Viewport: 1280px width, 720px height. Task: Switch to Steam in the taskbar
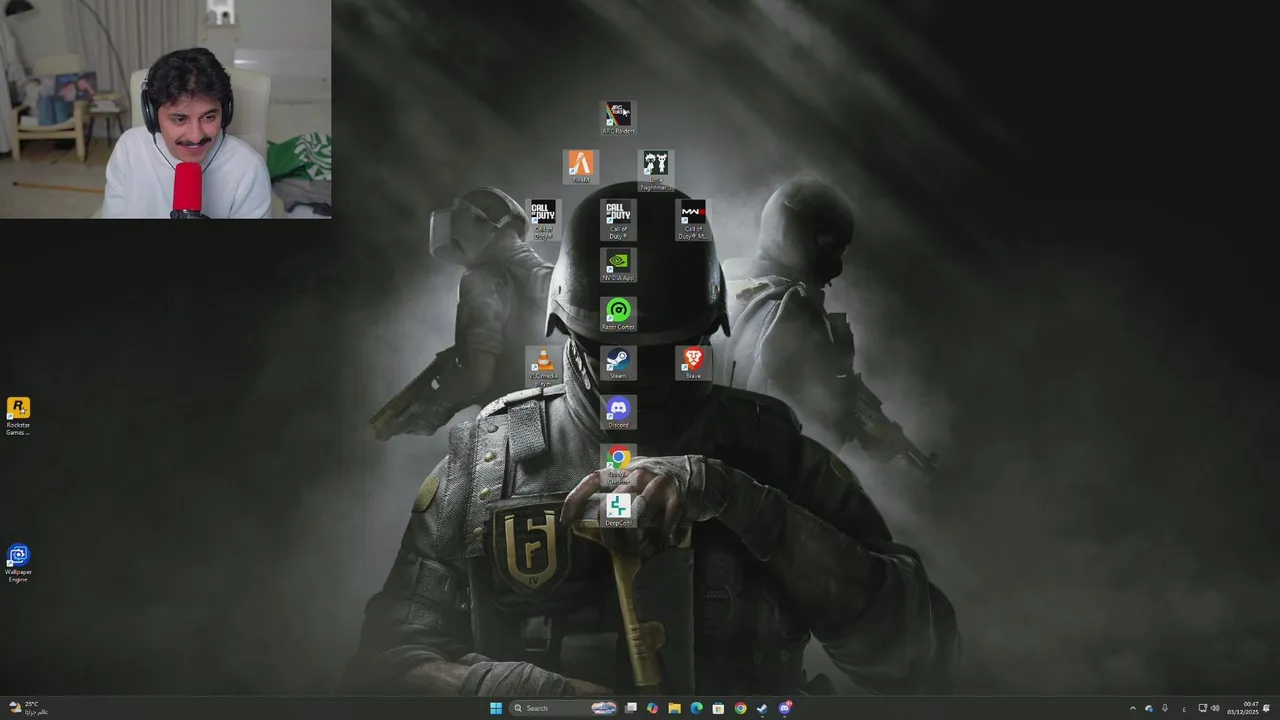pyautogui.click(x=762, y=708)
